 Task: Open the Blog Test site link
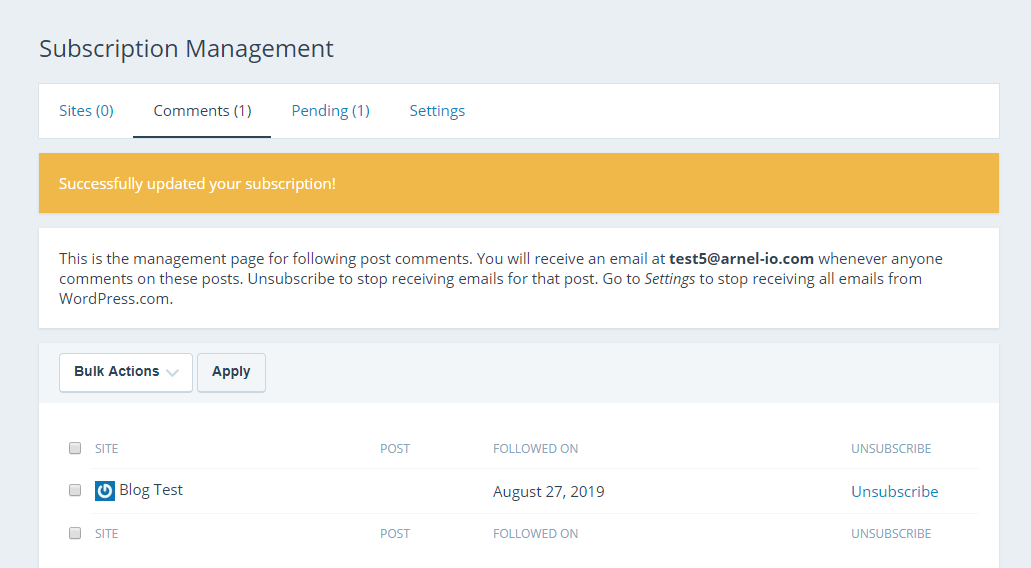point(151,490)
